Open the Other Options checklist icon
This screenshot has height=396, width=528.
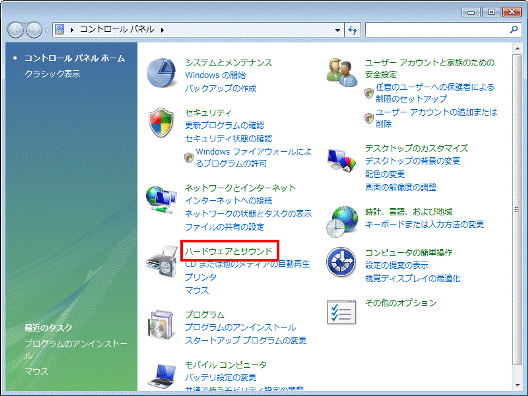tap(341, 312)
